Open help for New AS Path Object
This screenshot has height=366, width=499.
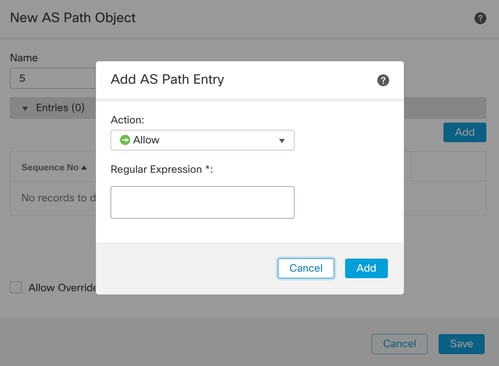(x=480, y=18)
